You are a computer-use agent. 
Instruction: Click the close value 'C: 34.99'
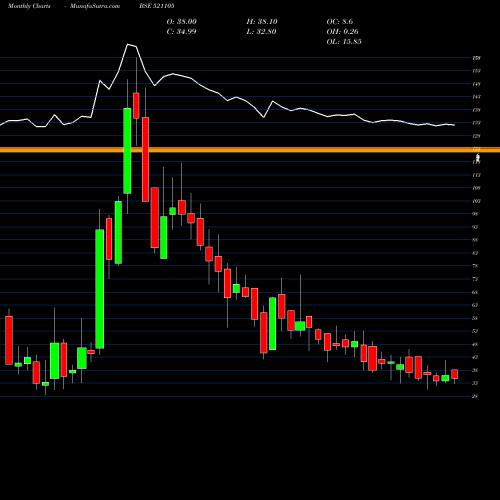point(181,32)
